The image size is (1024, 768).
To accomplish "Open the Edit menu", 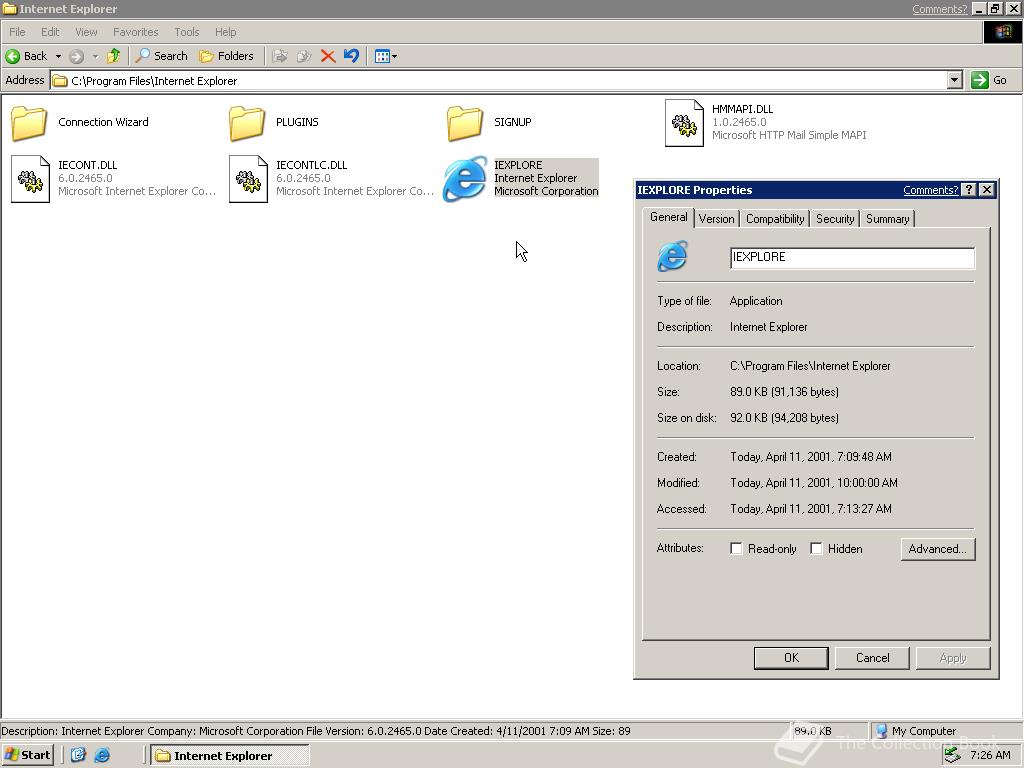I will pos(50,32).
